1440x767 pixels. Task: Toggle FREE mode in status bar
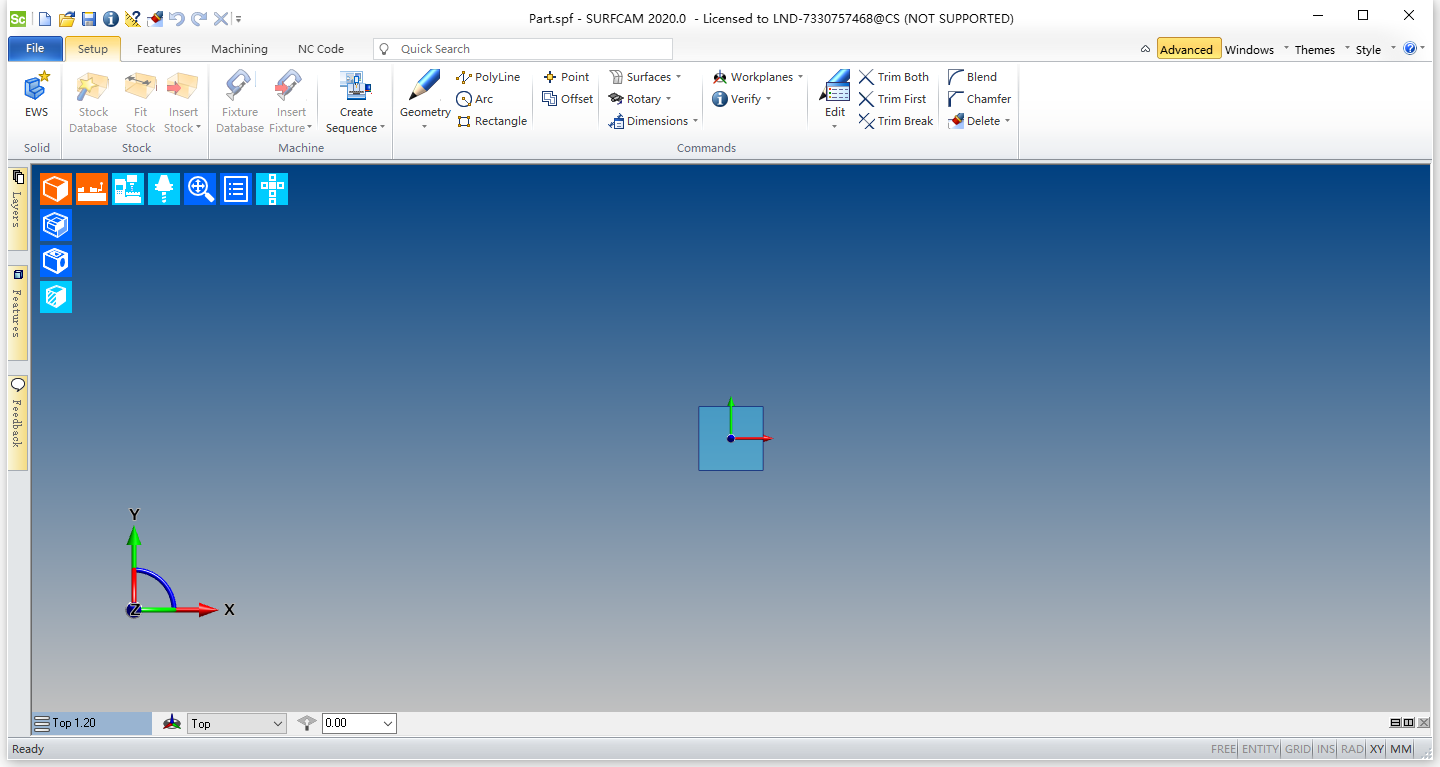(1223, 749)
